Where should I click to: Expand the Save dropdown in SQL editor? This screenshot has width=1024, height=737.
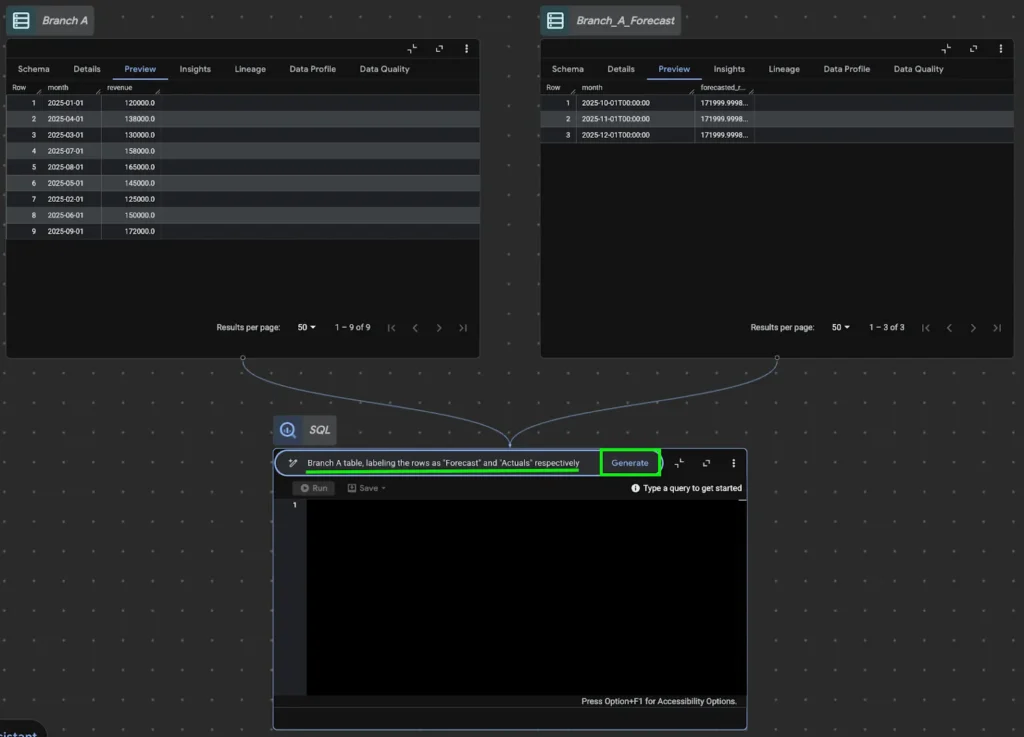pos(366,488)
